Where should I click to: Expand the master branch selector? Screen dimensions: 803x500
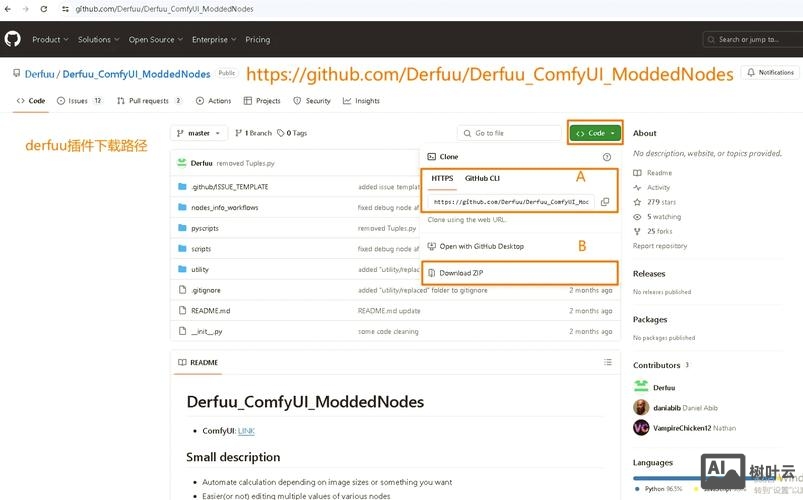pyautogui.click(x=199, y=133)
